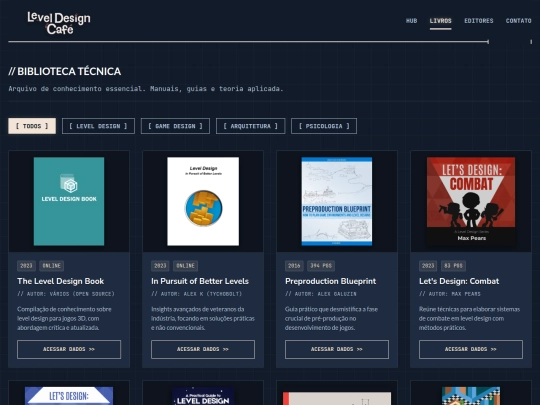Click author line AUTOR: MAX PEARS
Image resolution: width=540 pixels, height=405 pixels.
coord(450,294)
